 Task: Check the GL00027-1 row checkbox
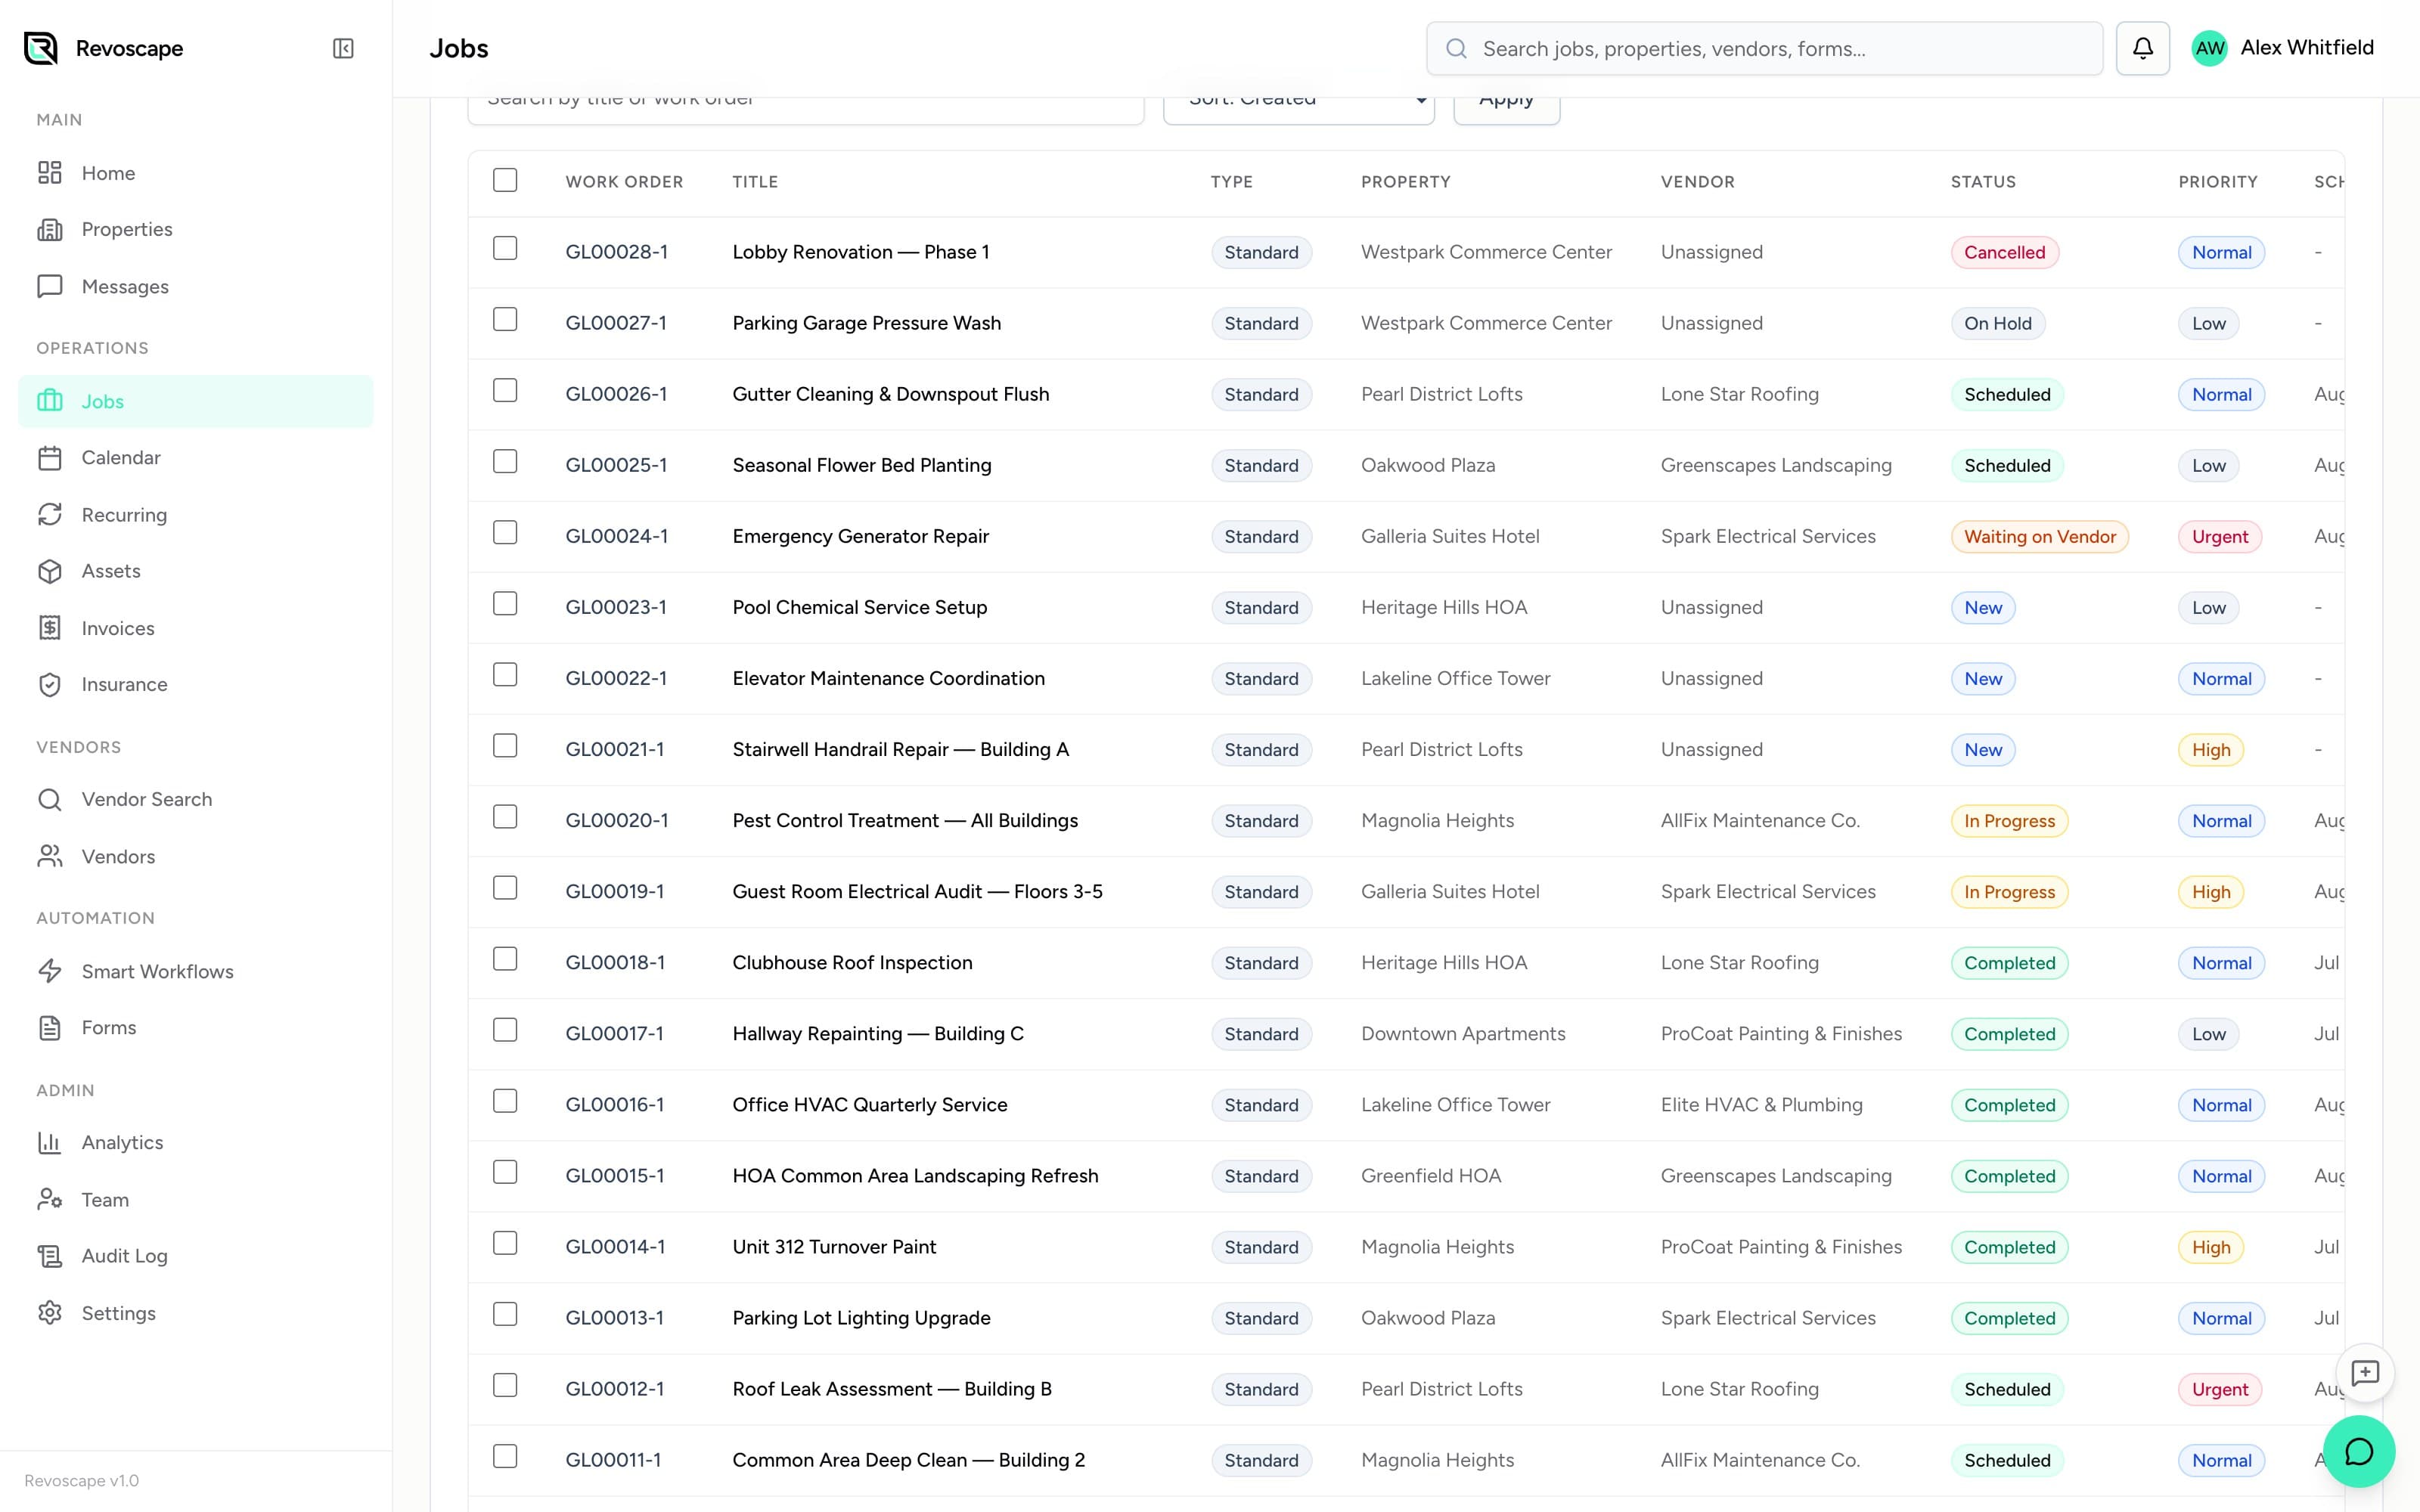pos(505,319)
